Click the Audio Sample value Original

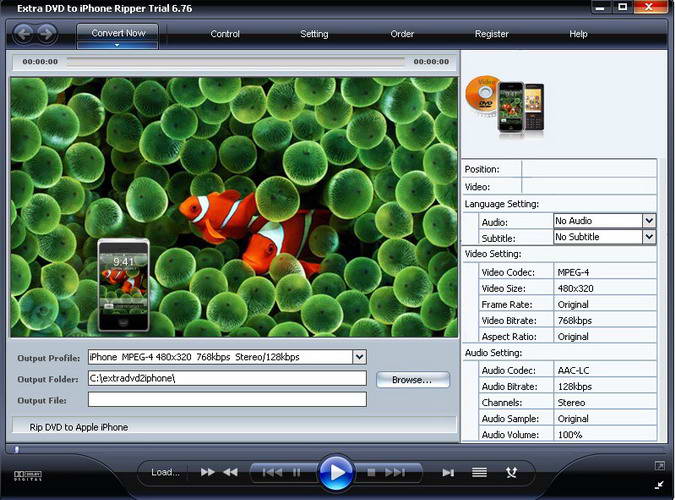[x=573, y=419]
